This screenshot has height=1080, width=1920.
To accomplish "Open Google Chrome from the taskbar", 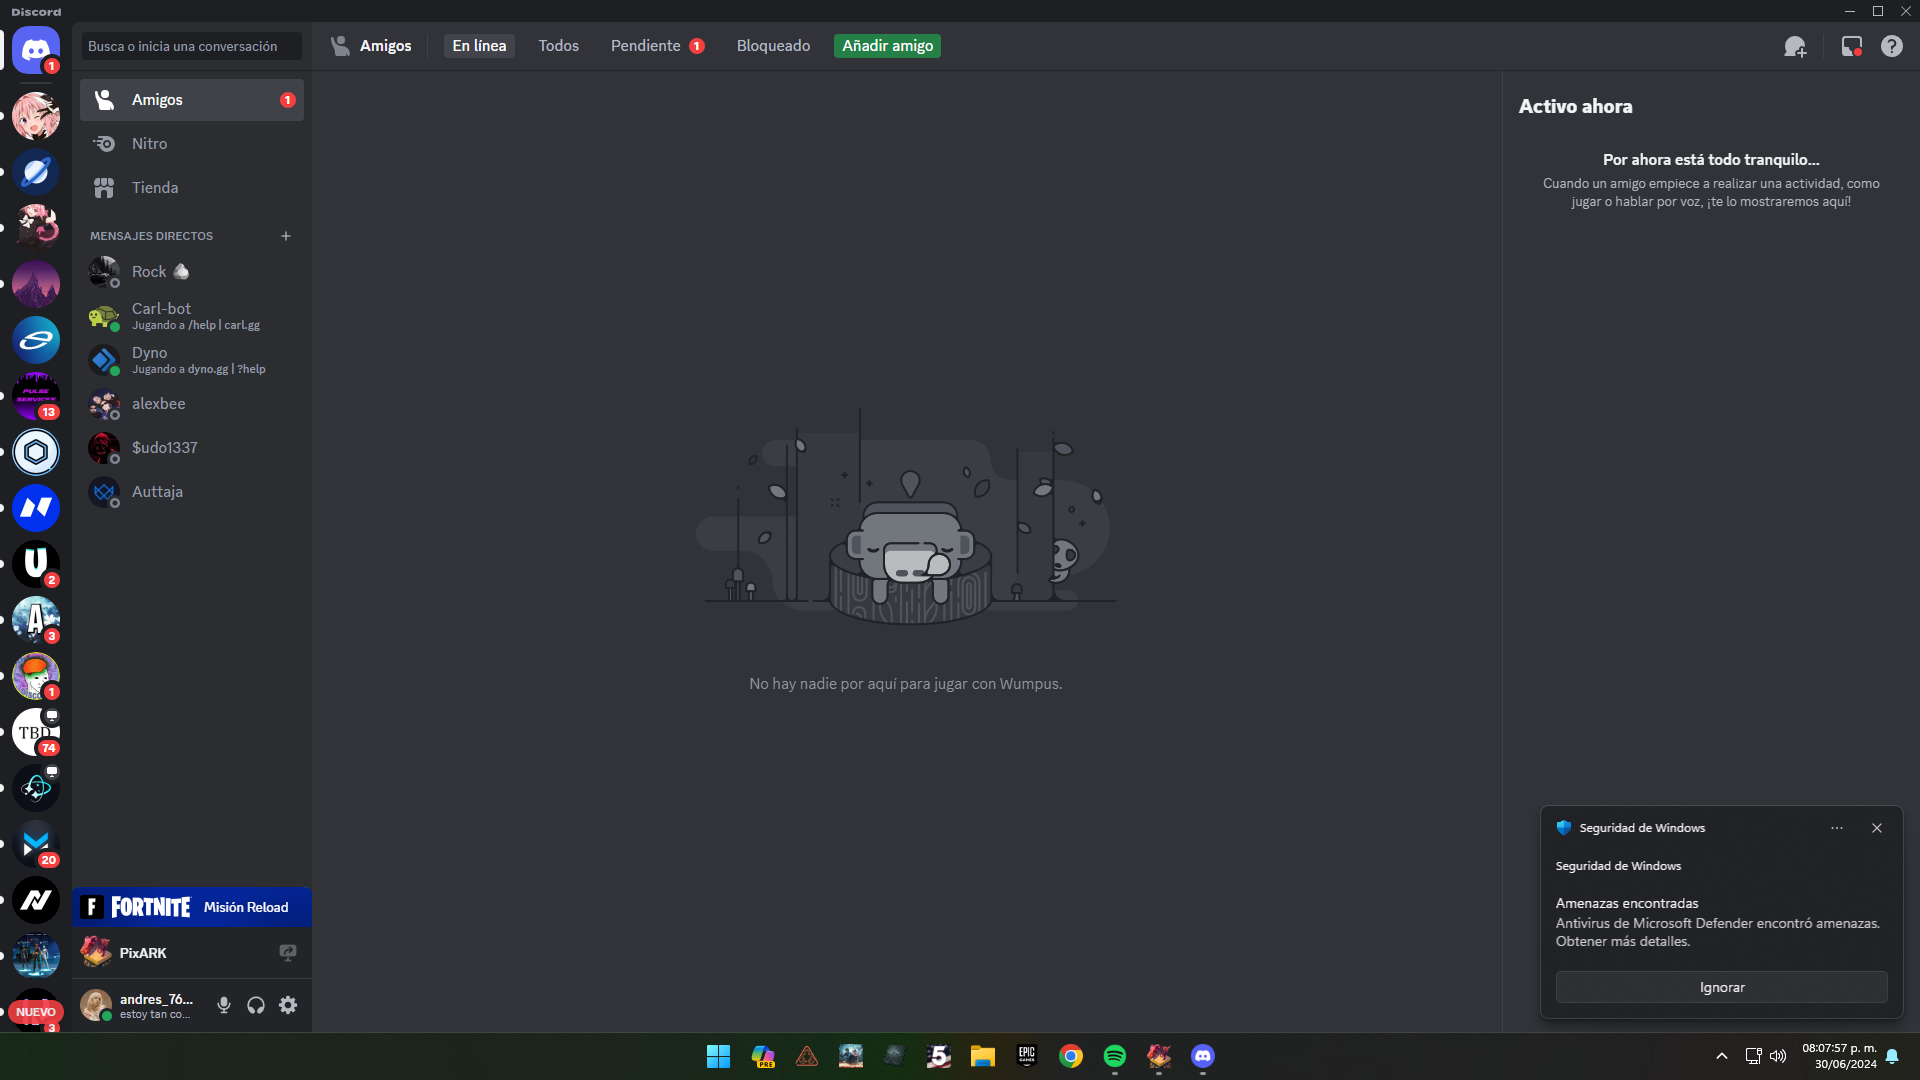I will pos(1071,1056).
